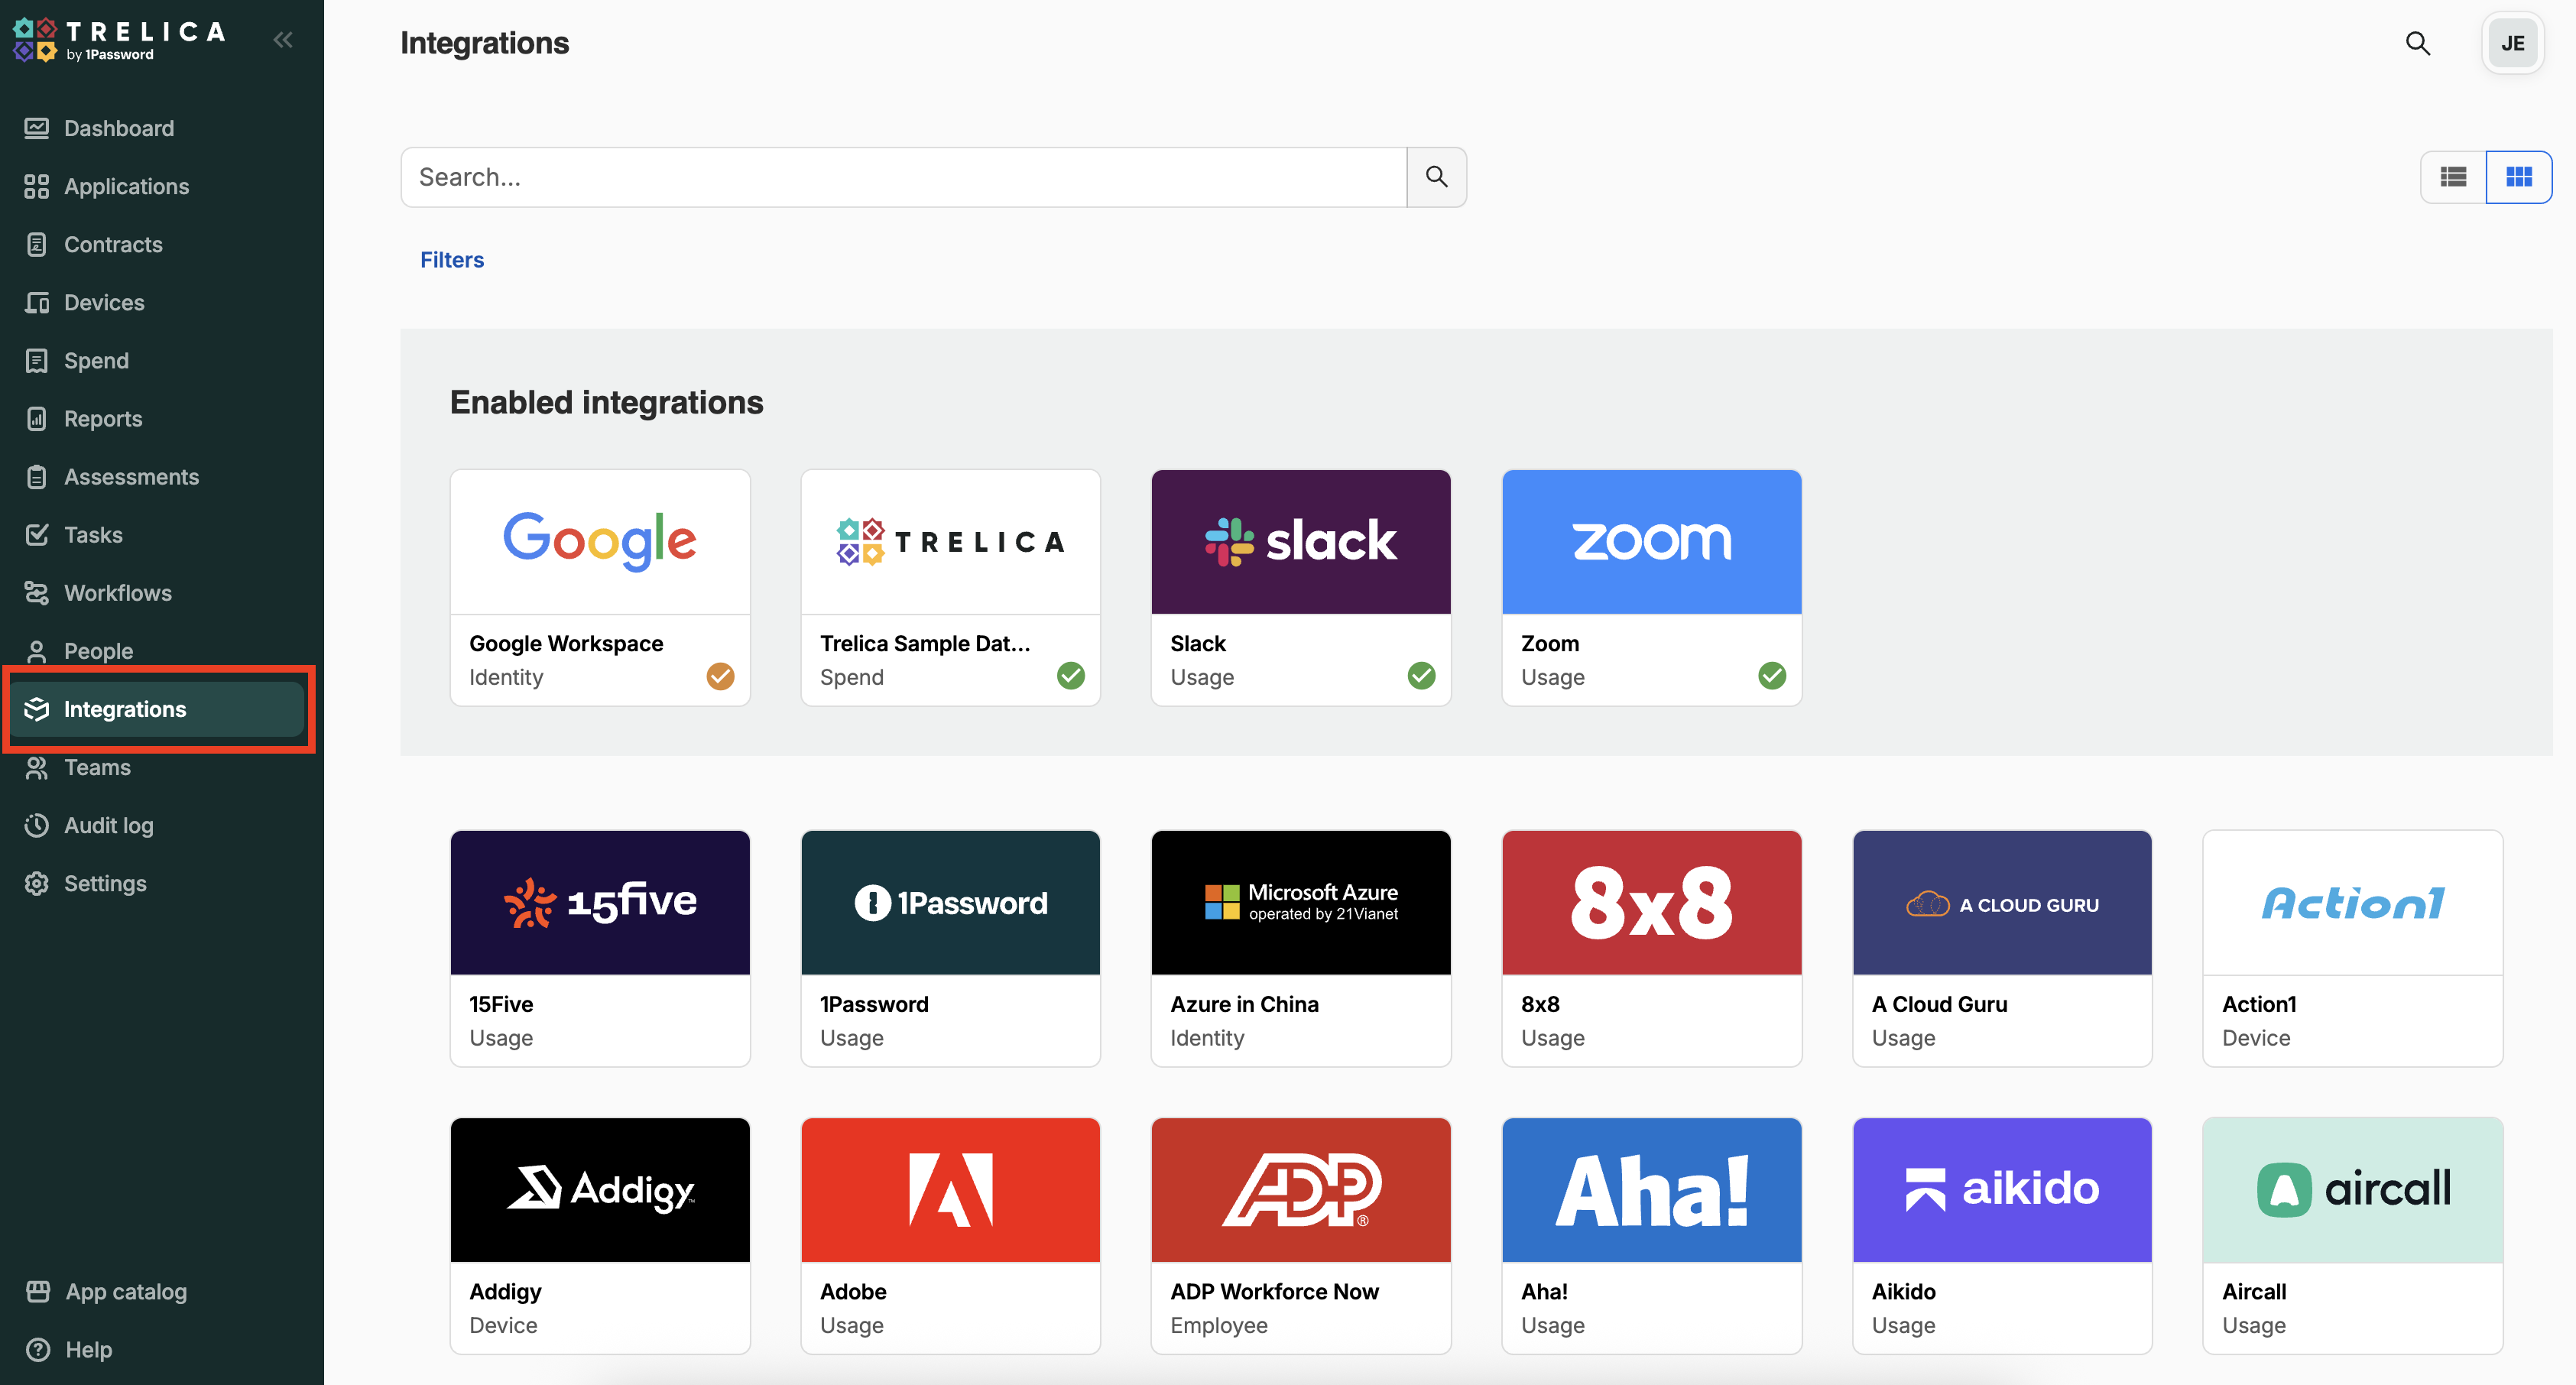Expand the Filters options
The image size is (2576, 1385).
coord(452,259)
